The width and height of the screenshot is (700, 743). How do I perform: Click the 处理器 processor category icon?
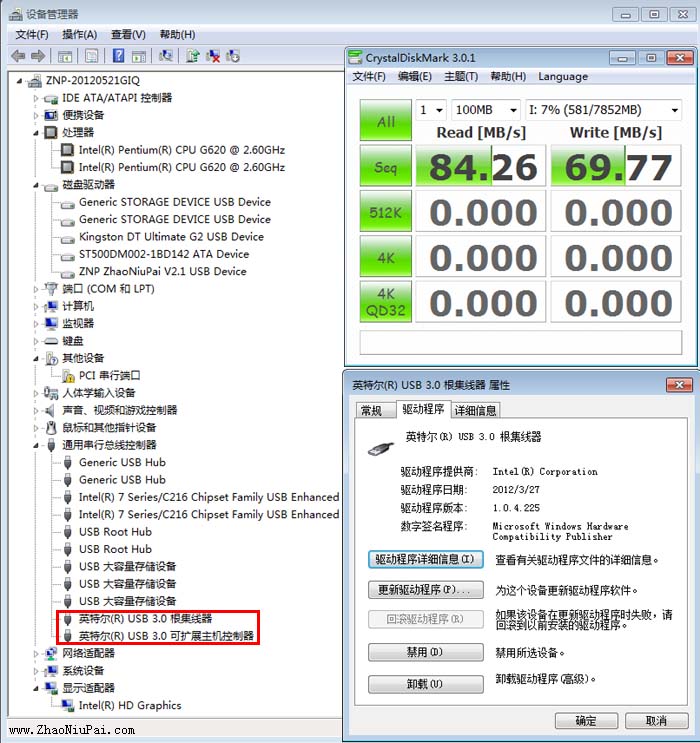tap(51, 132)
